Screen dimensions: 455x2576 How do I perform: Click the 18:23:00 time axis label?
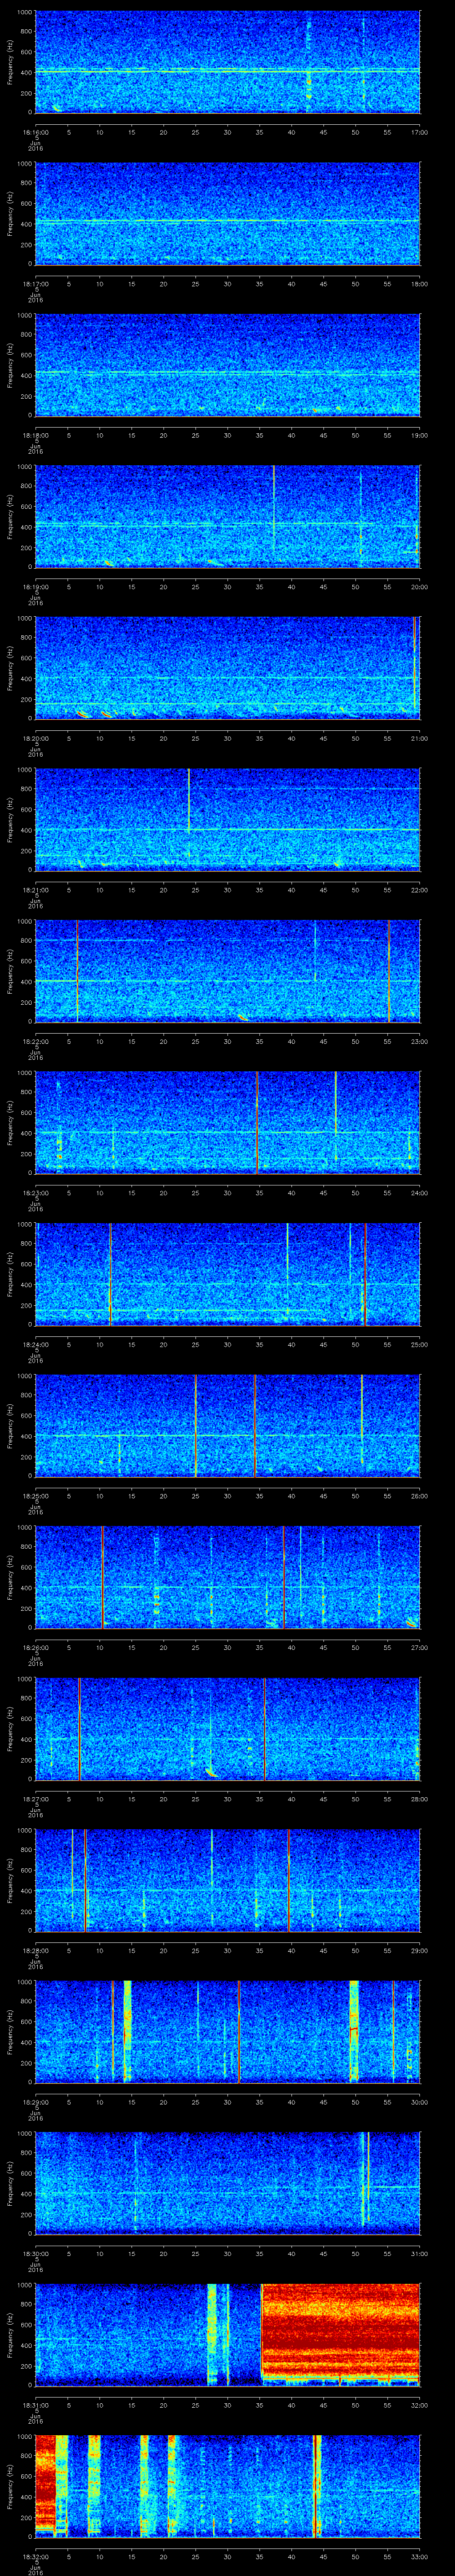(x=35, y=1193)
